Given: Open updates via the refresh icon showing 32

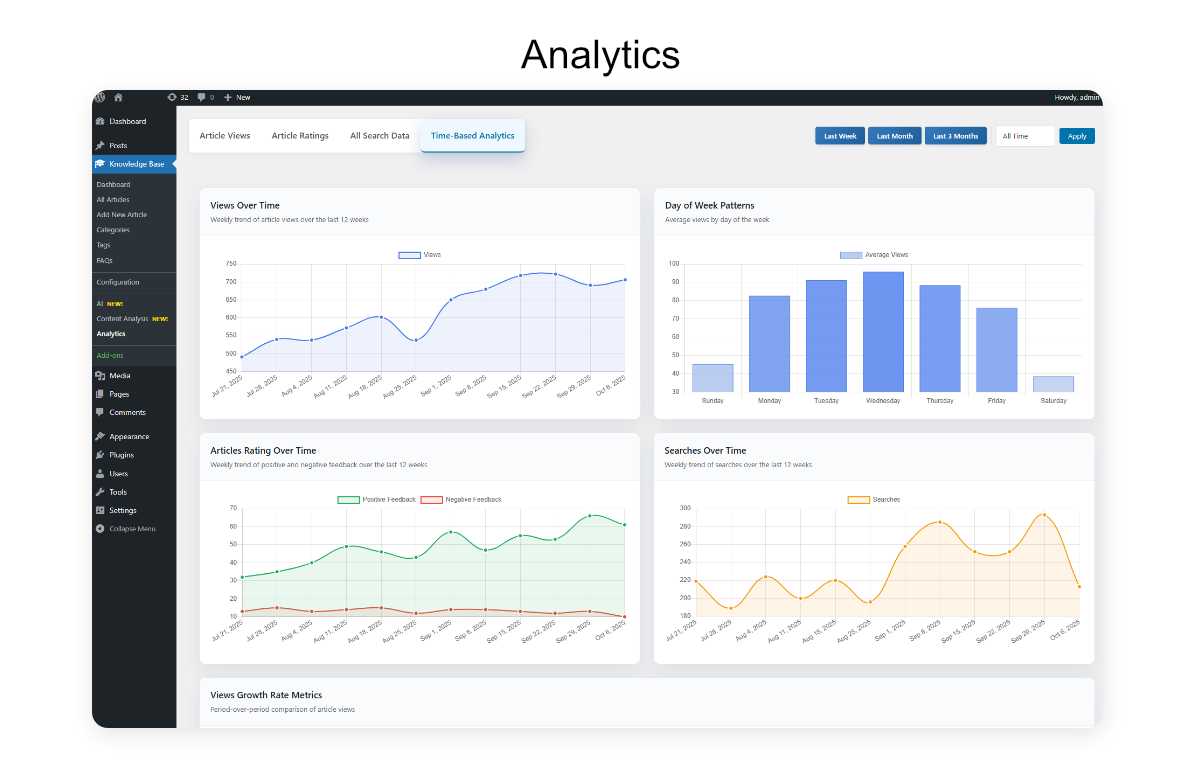Looking at the screenshot, I should [176, 97].
